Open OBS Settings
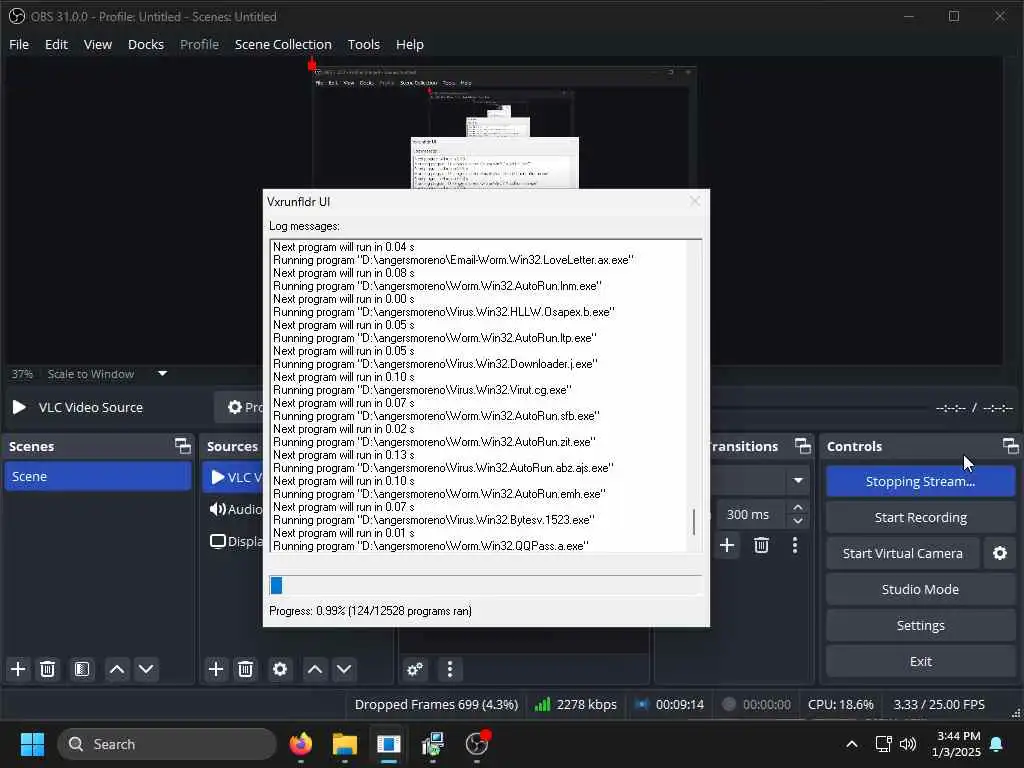The width and height of the screenshot is (1024, 768). (x=920, y=625)
